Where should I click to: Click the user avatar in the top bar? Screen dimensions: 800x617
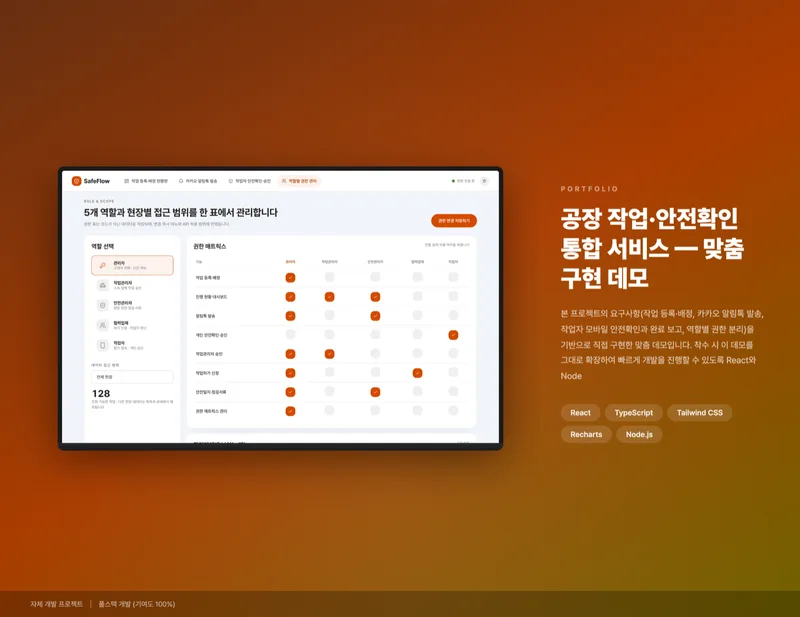point(484,181)
